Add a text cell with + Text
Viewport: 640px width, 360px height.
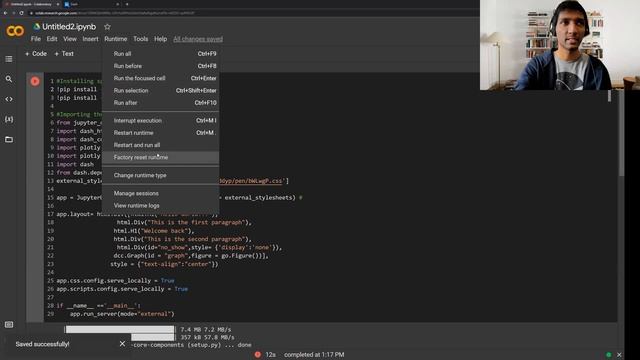point(64,54)
